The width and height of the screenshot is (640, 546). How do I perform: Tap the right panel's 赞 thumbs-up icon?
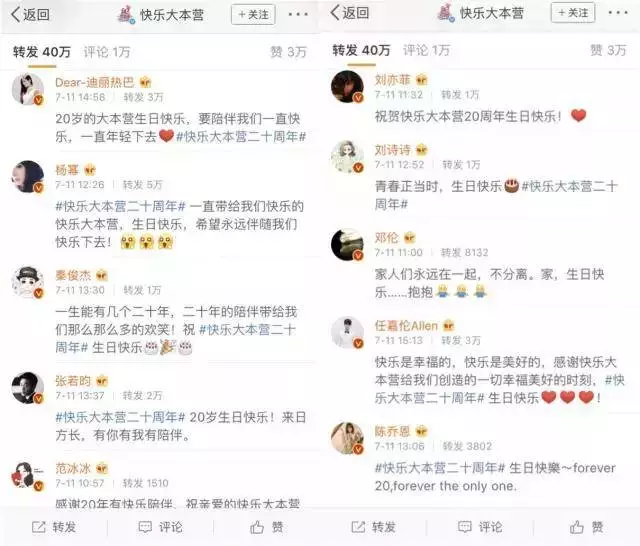click(x=576, y=527)
